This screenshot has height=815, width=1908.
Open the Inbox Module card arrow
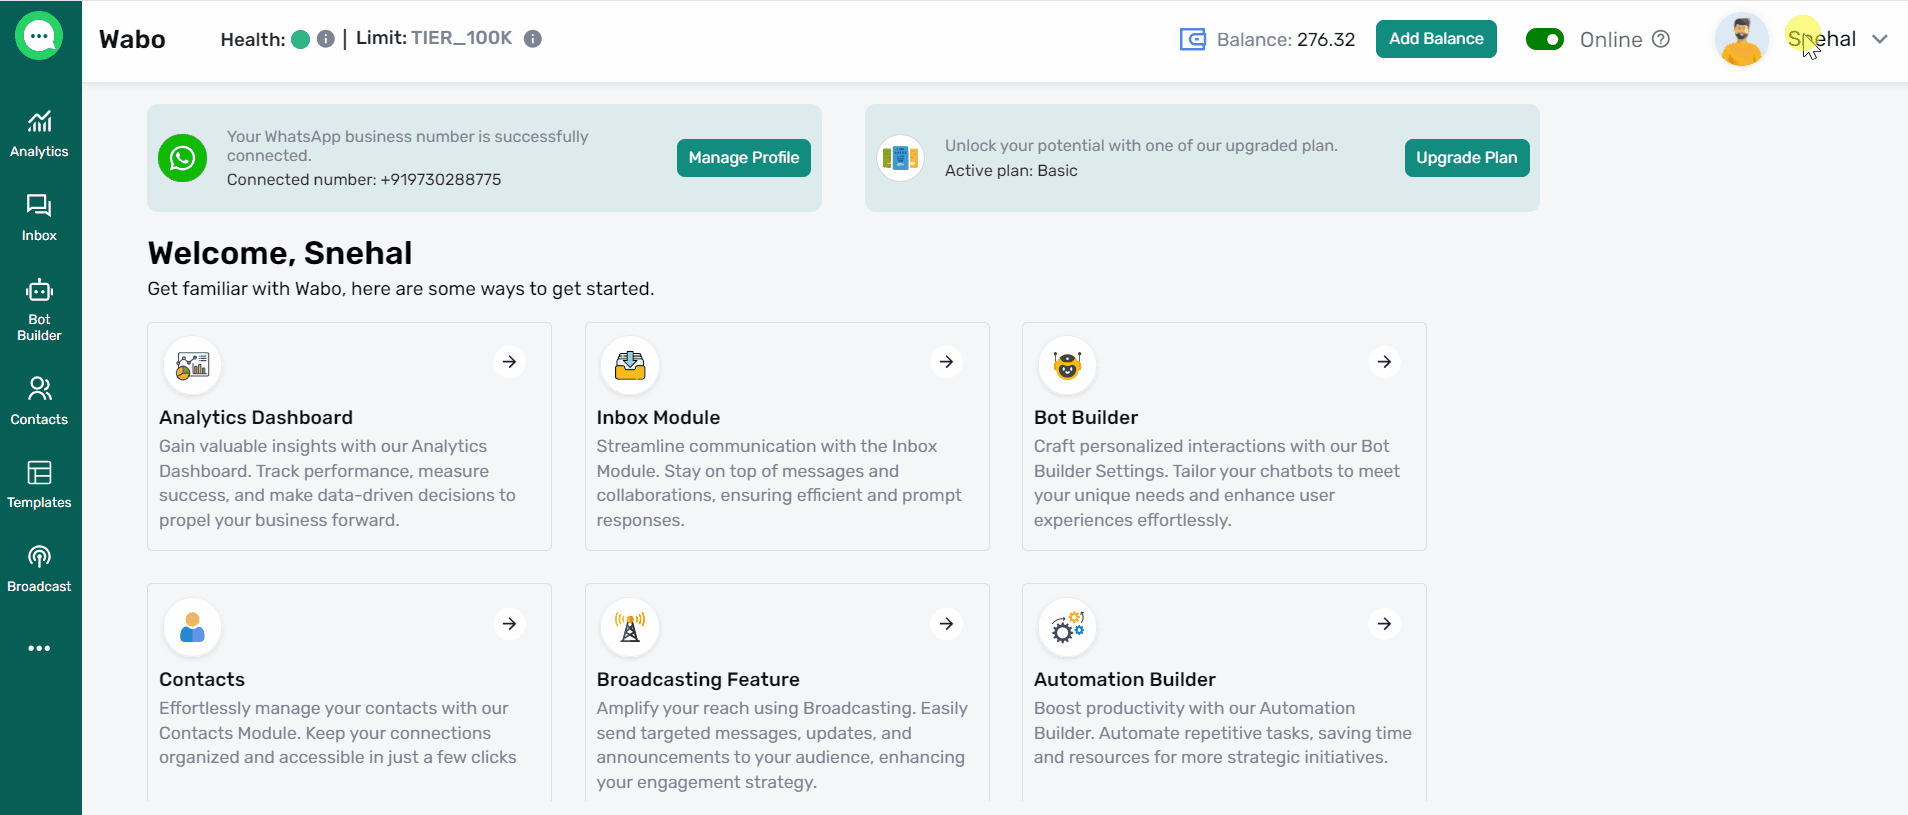click(x=946, y=362)
